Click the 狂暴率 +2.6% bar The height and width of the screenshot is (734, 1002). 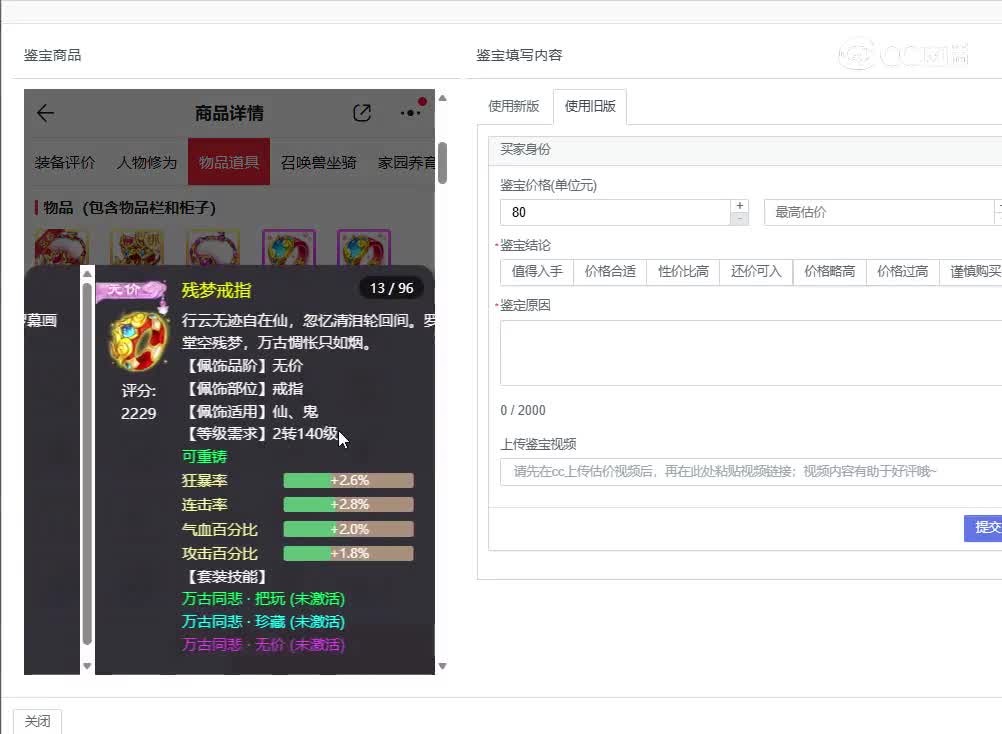coord(348,480)
